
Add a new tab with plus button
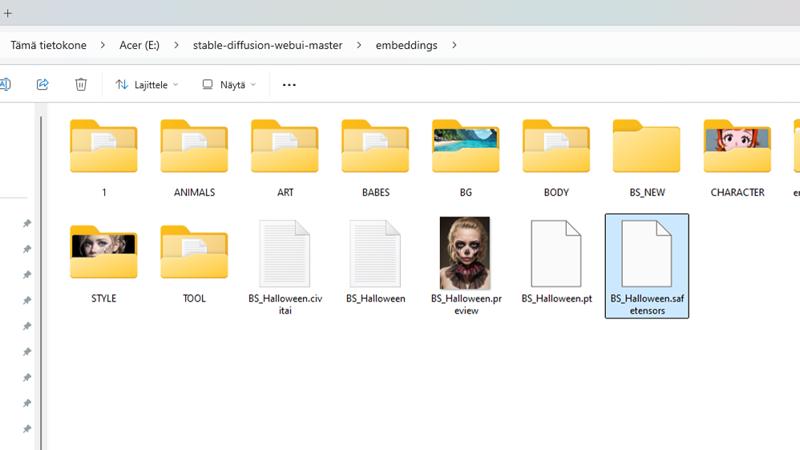click(8, 13)
